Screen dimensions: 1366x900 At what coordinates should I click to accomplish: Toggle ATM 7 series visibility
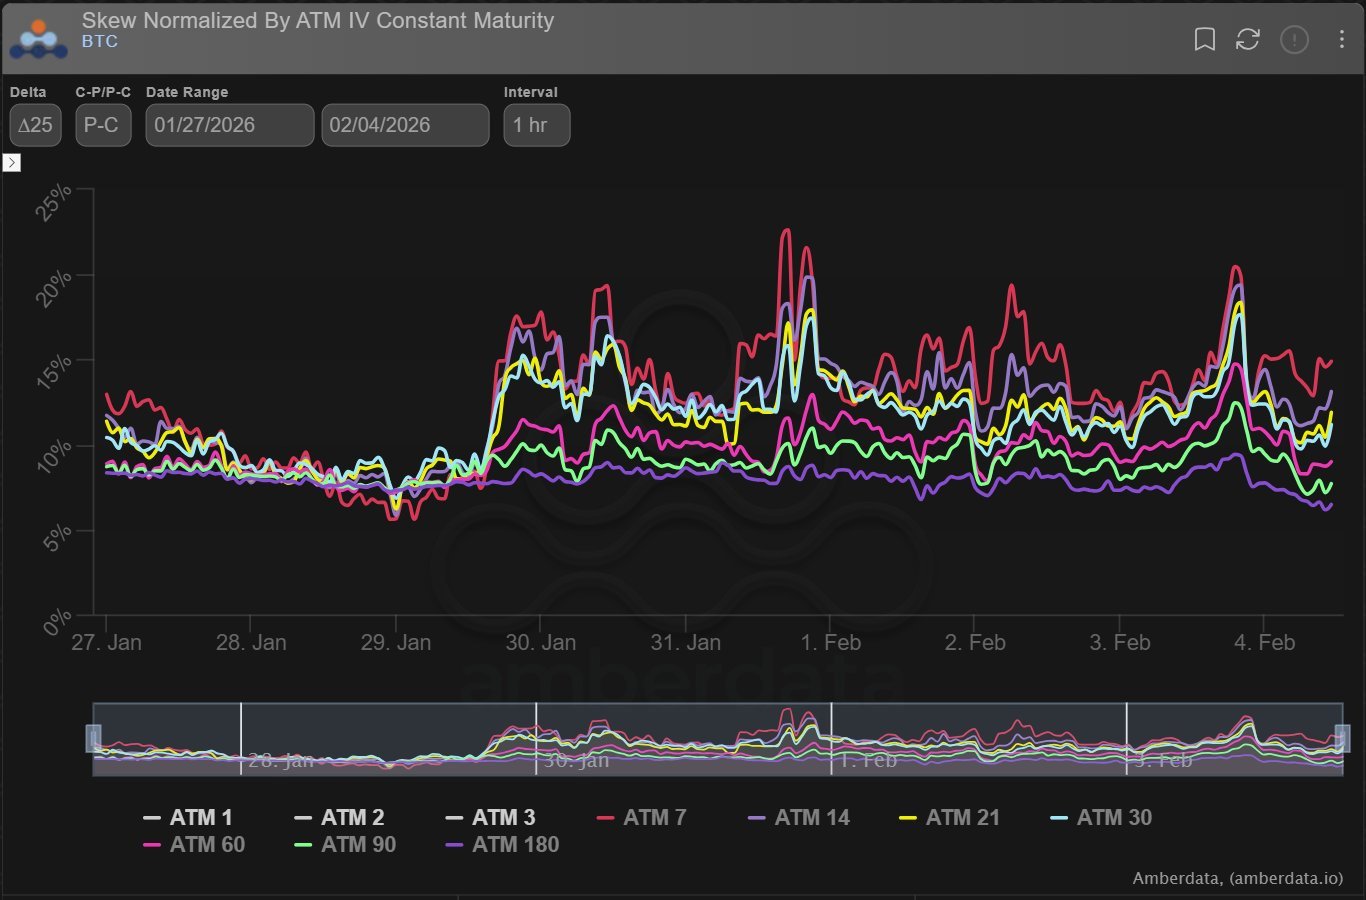[x=654, y=818]
